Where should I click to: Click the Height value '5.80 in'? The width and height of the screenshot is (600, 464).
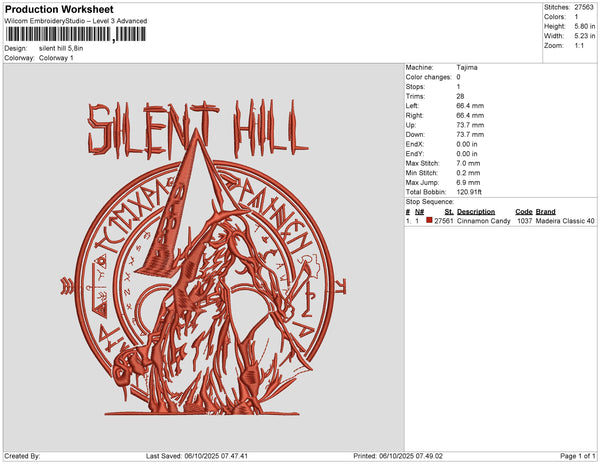pos(584,26)
